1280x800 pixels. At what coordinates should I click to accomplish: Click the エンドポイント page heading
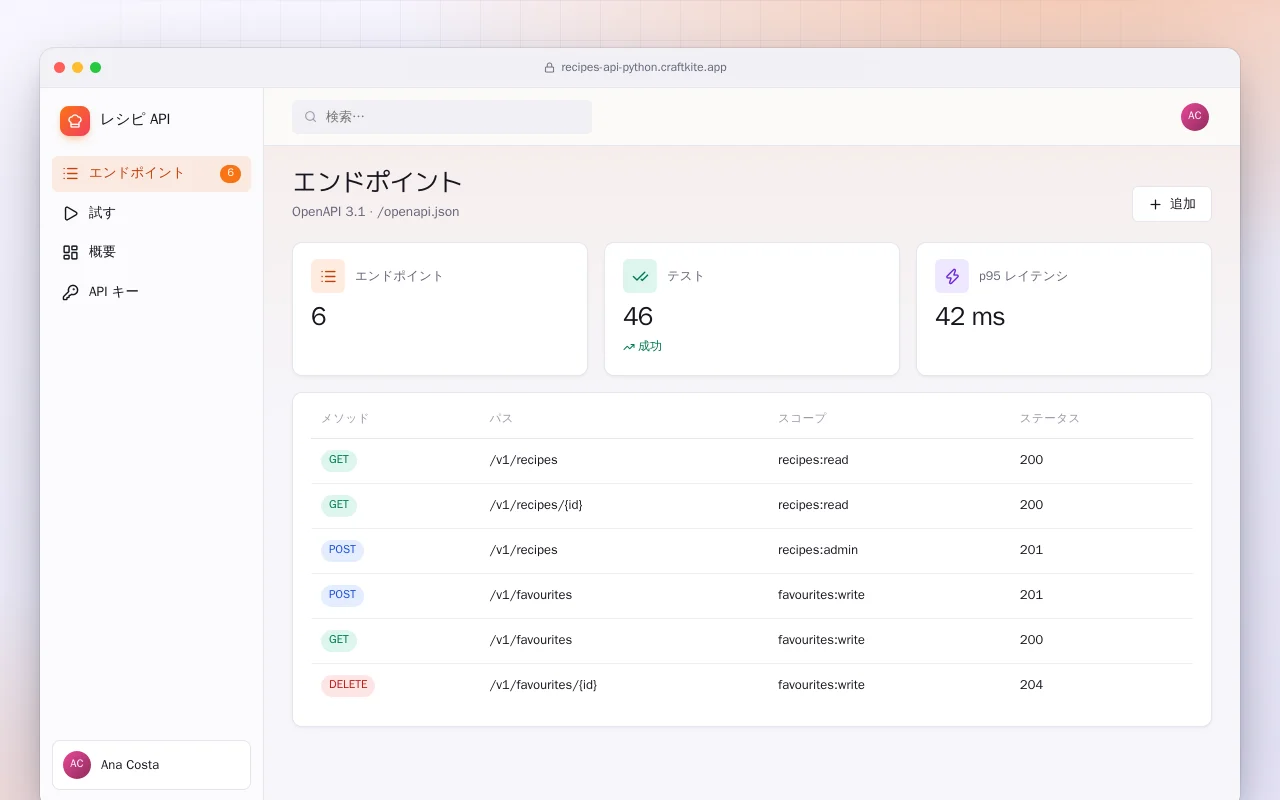(377, 182)
